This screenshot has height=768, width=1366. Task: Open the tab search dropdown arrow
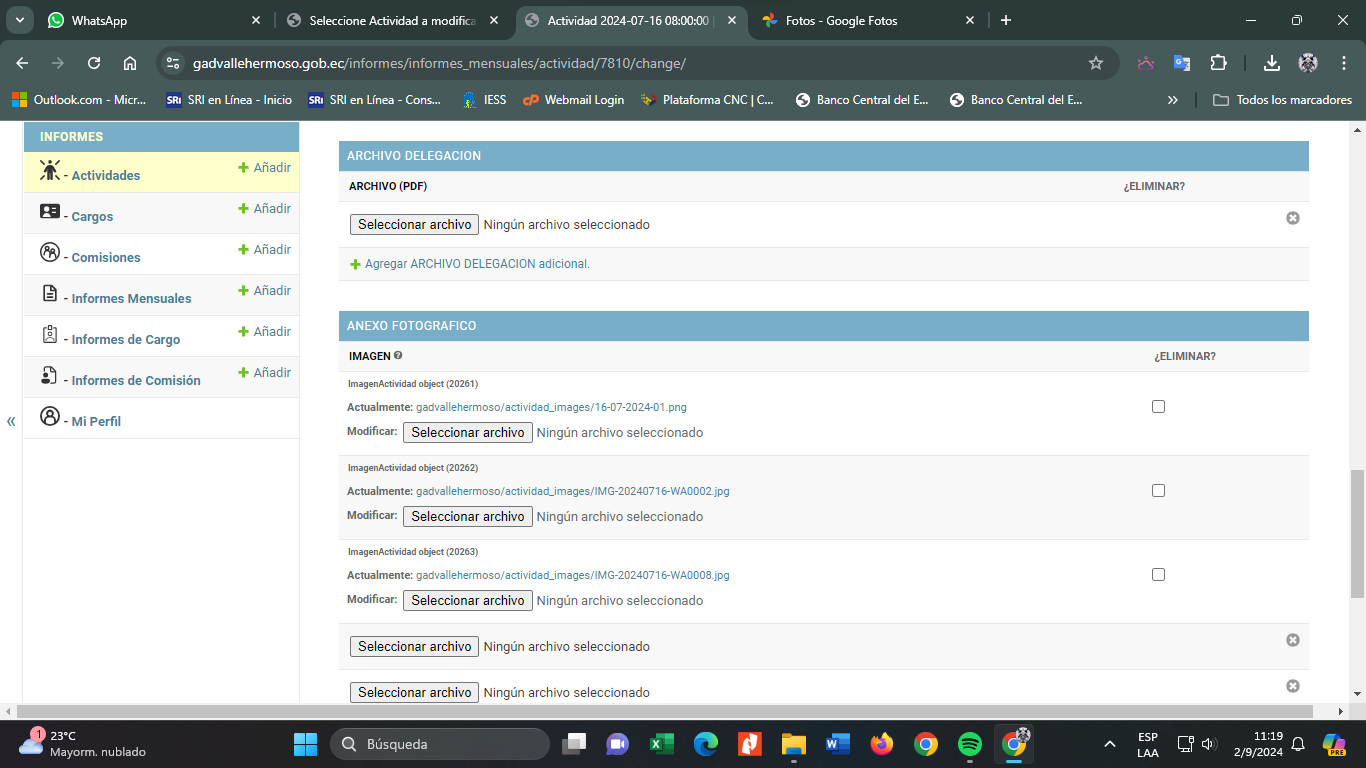(20, 20)
